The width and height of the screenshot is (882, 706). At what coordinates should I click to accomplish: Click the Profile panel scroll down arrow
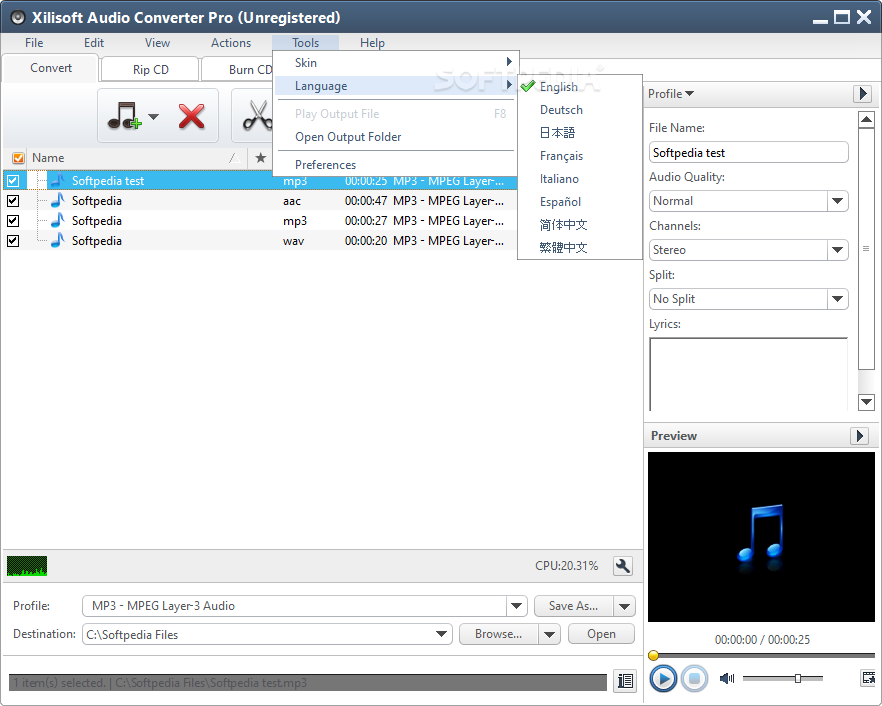point(866,402)
